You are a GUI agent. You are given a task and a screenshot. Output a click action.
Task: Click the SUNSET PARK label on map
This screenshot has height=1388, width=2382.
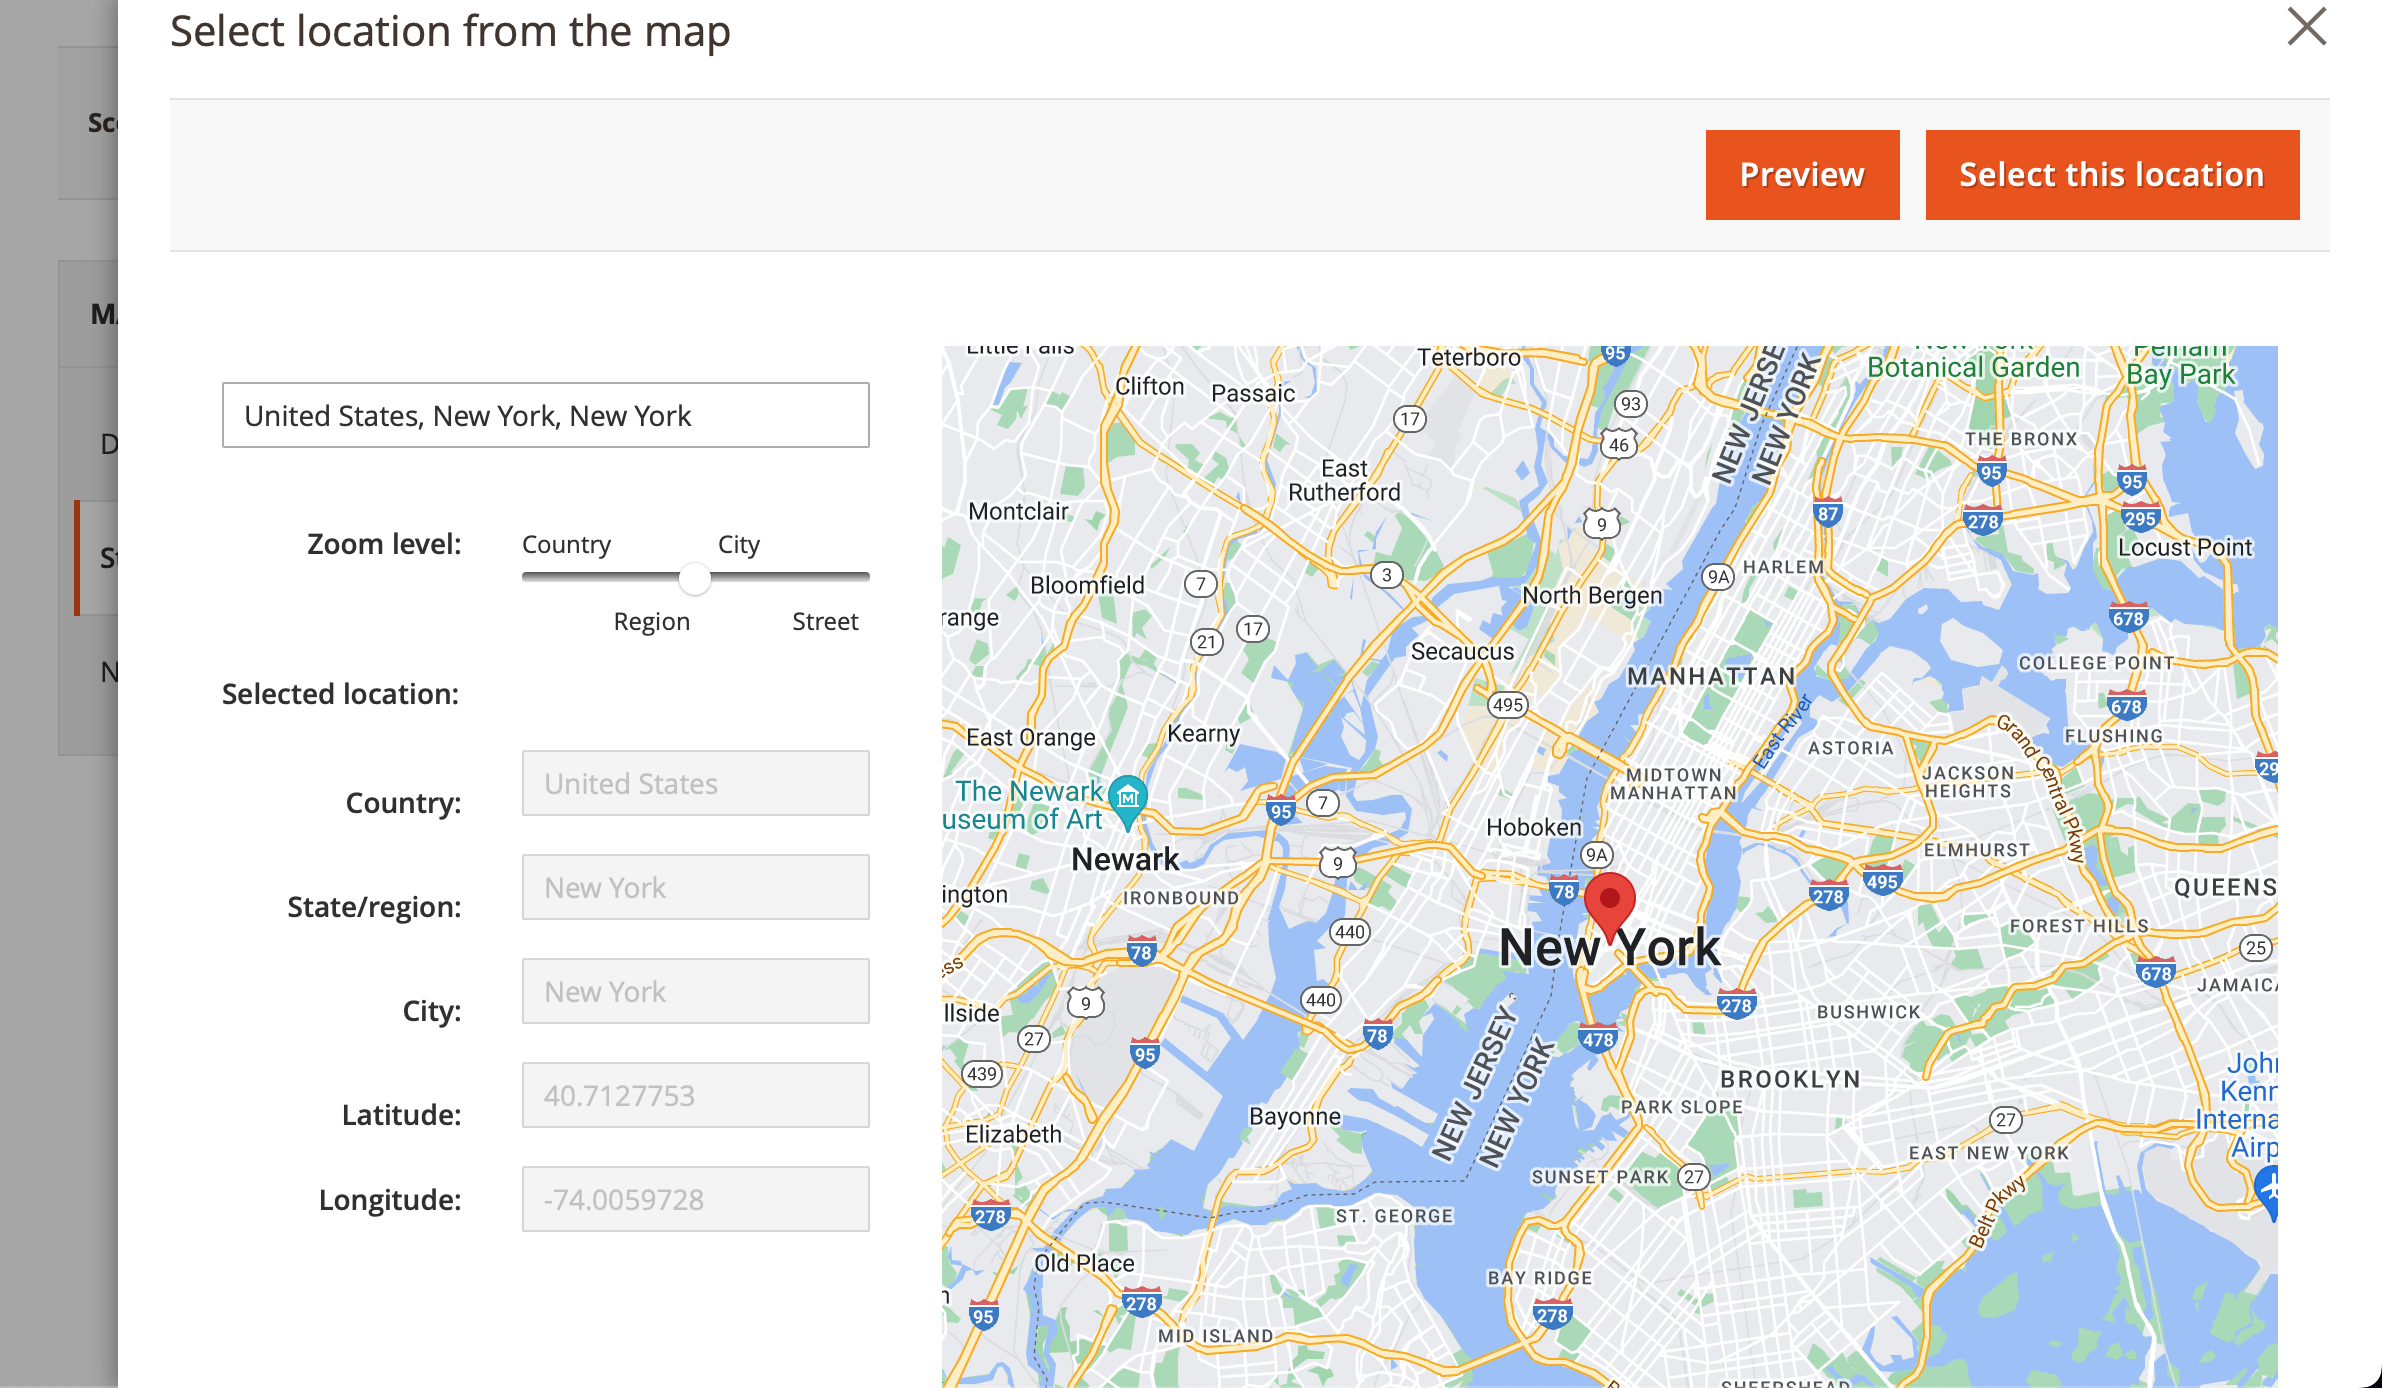coord(1600,1177)
